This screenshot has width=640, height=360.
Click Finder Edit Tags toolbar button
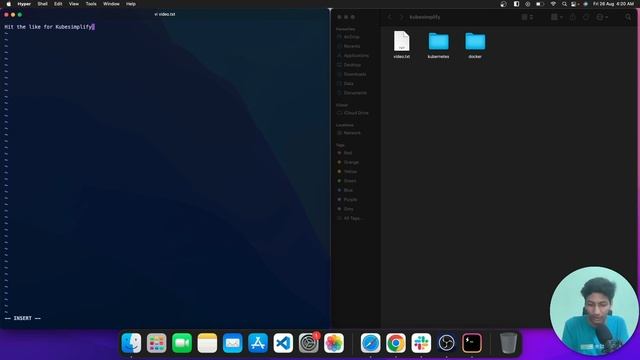pyautogui.click(x=586, y=17)
